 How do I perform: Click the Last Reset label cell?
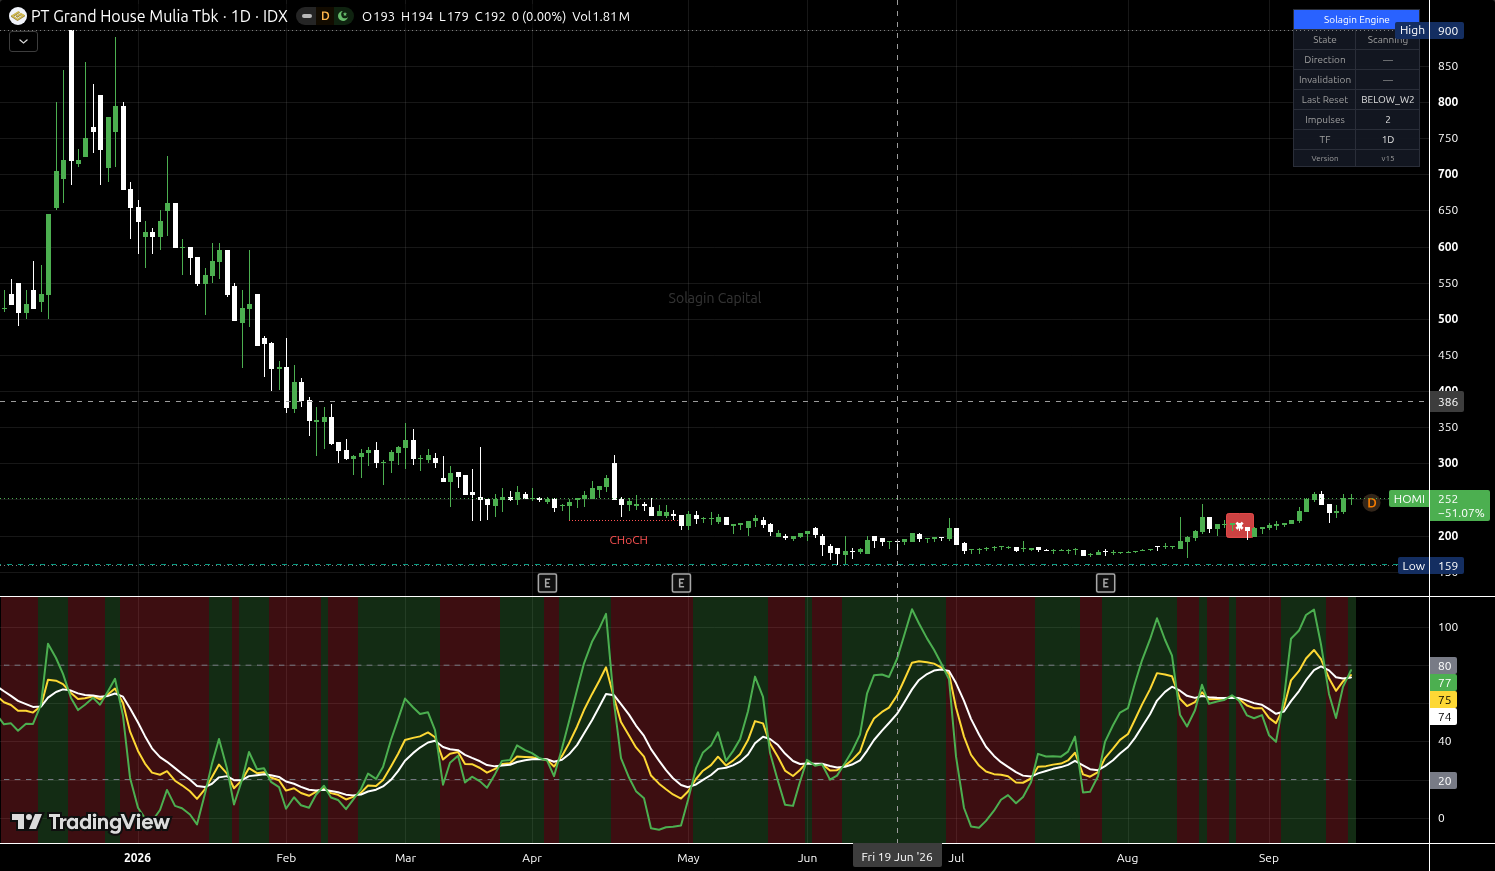[1324, 100]
